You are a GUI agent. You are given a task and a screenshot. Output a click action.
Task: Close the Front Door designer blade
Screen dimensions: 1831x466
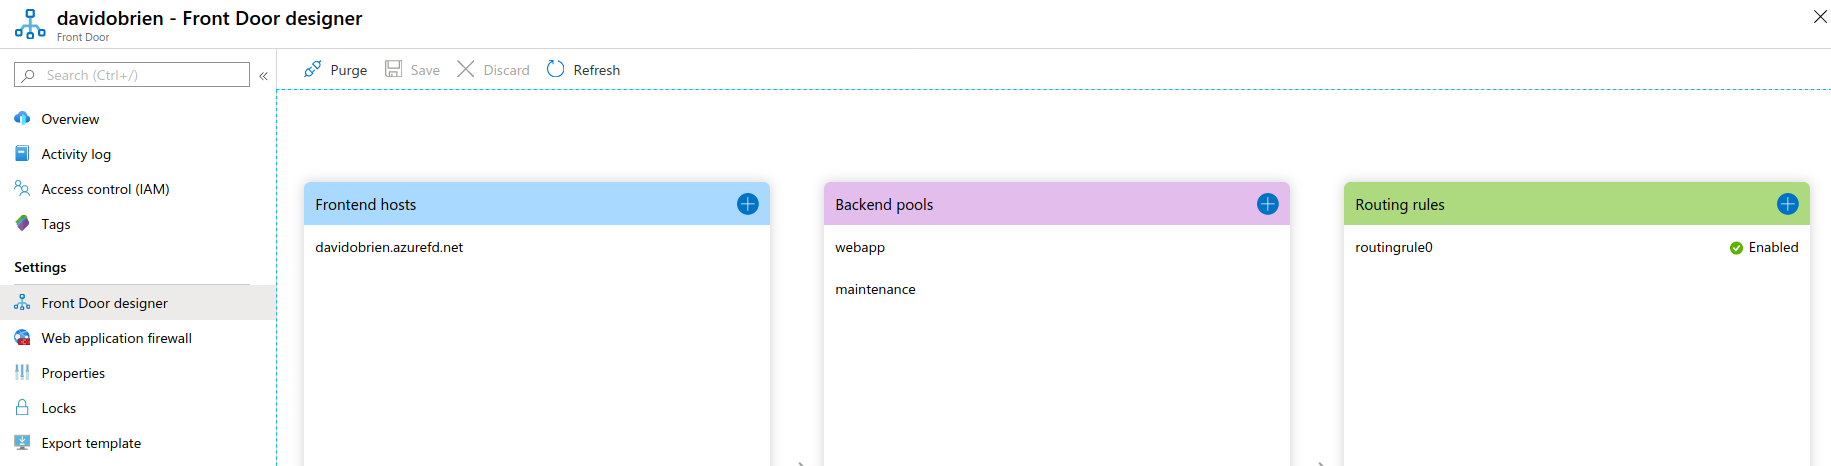pos(1820,16)
